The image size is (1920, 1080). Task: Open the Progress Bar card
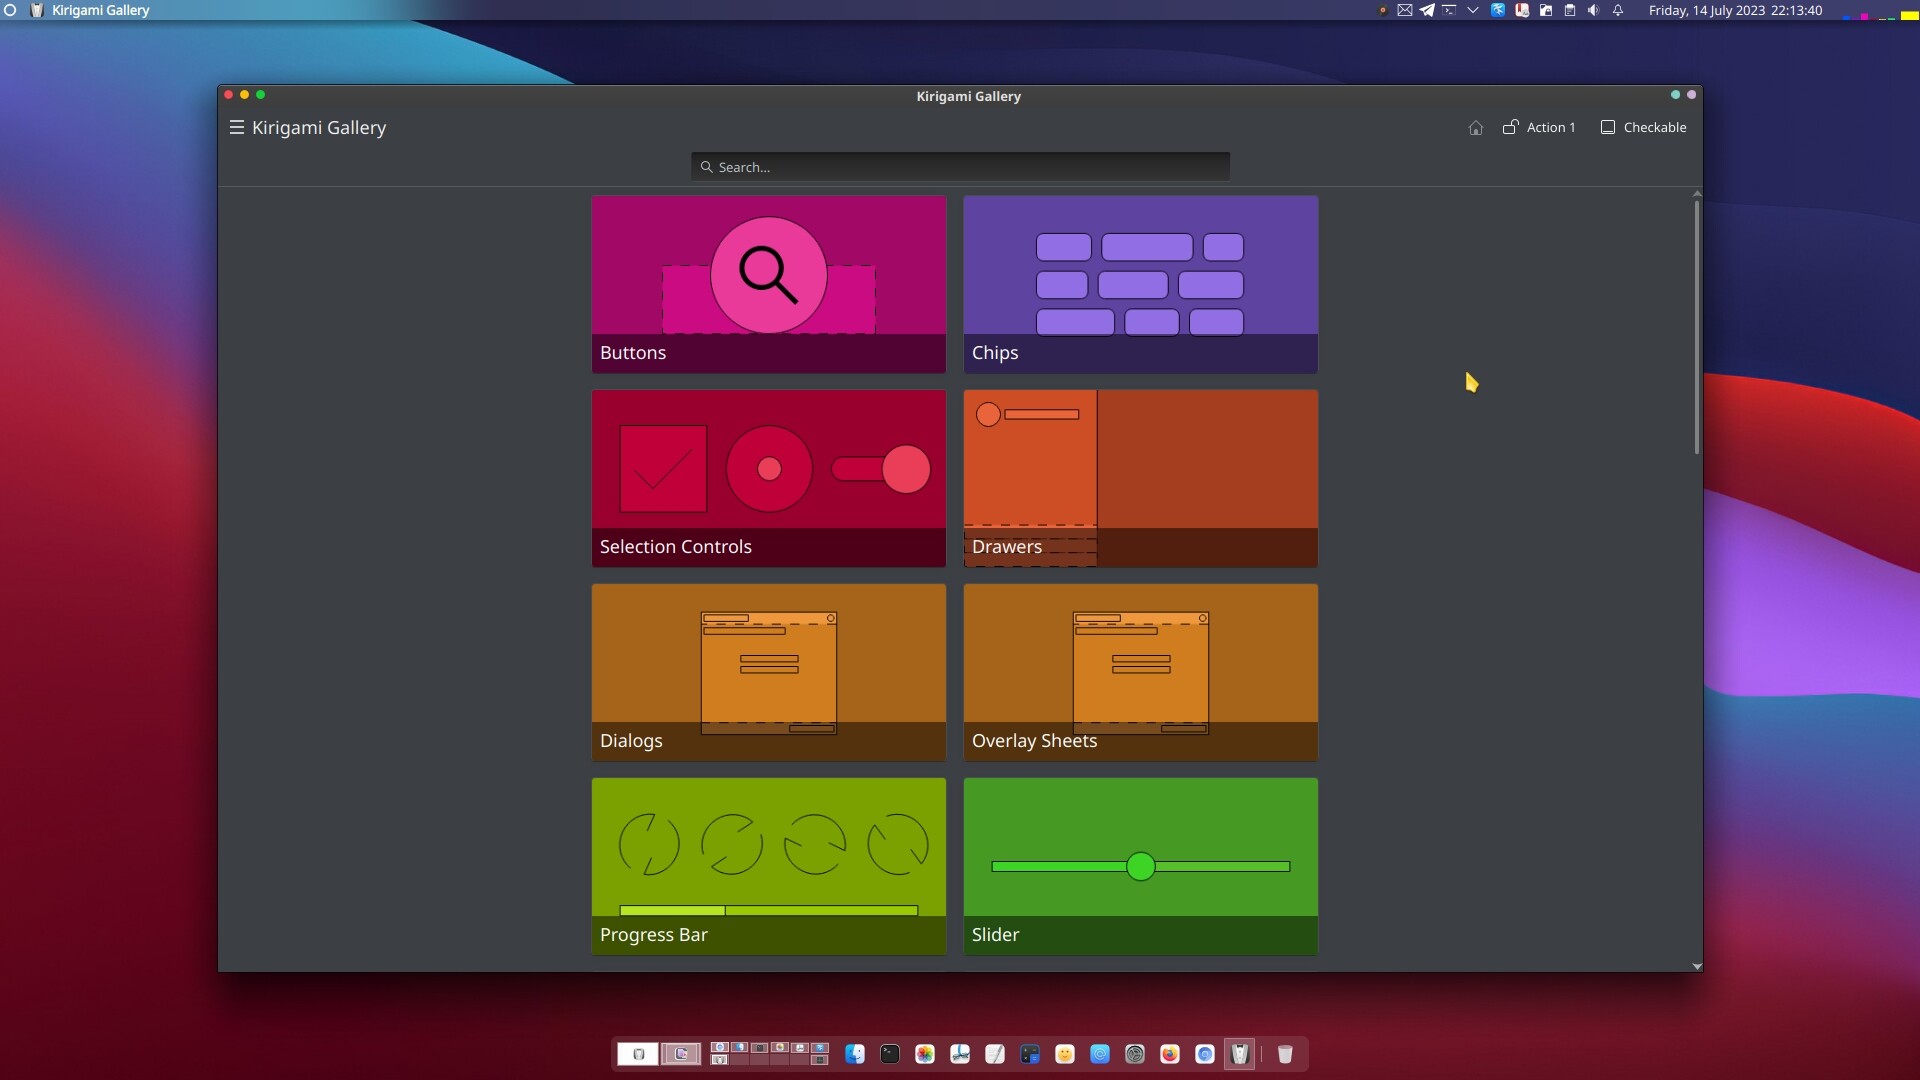pos(769,866)
